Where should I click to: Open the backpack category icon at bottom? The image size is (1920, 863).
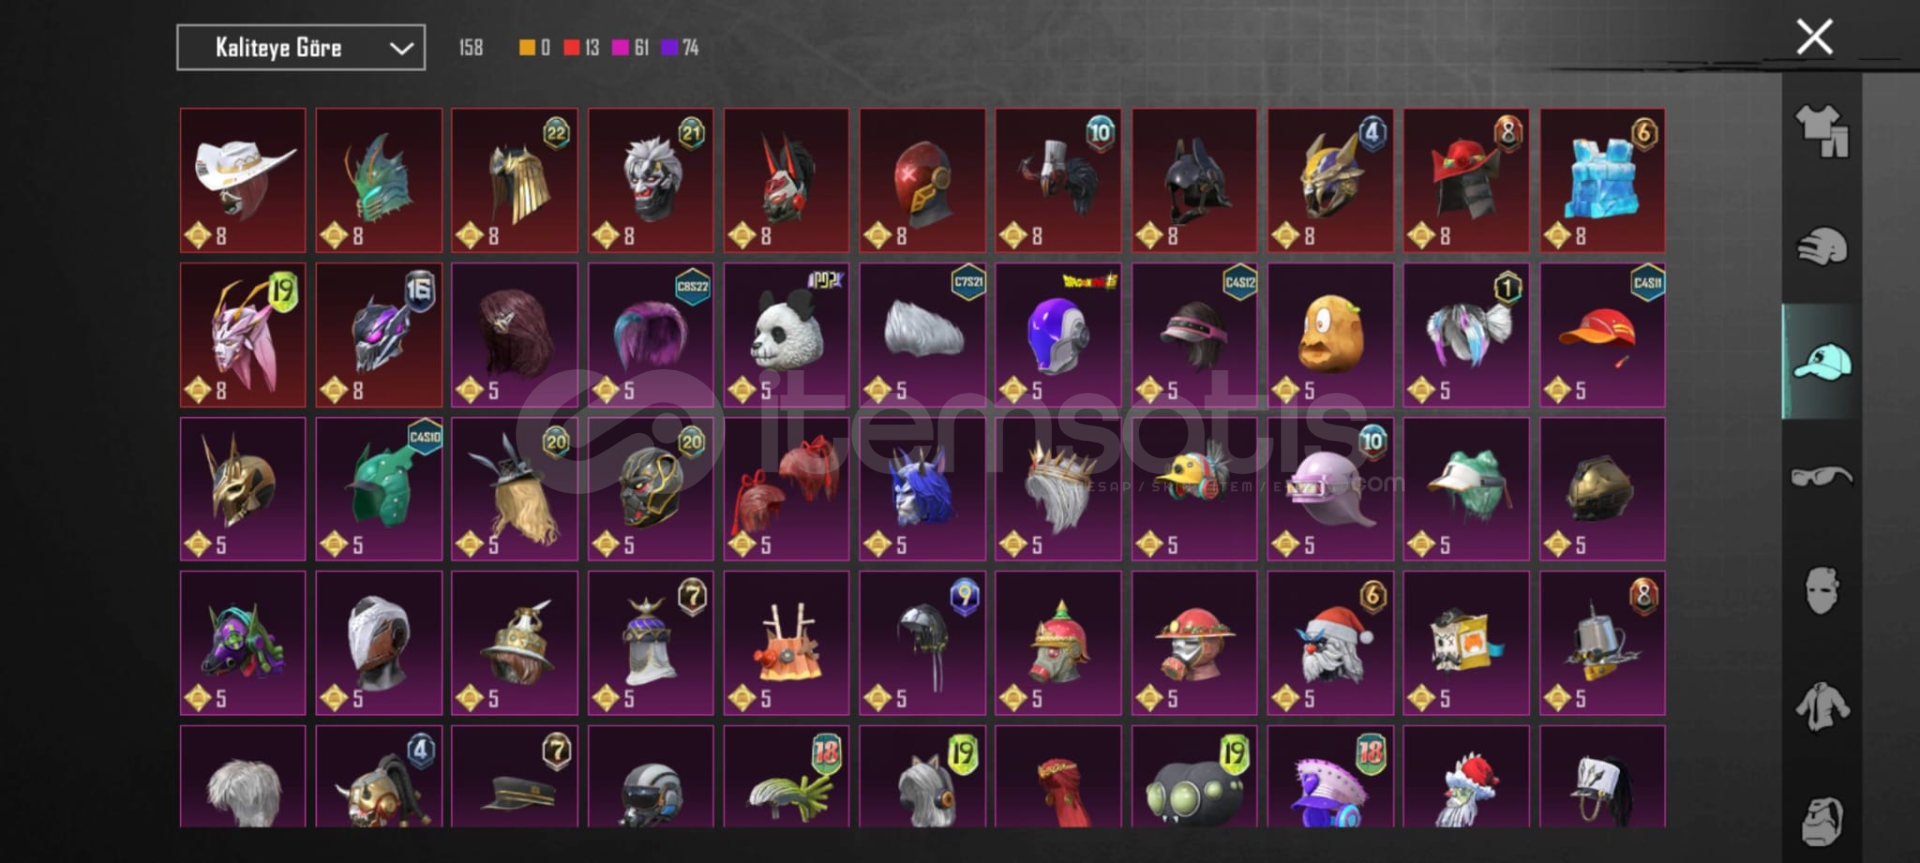pos(1822,821)
